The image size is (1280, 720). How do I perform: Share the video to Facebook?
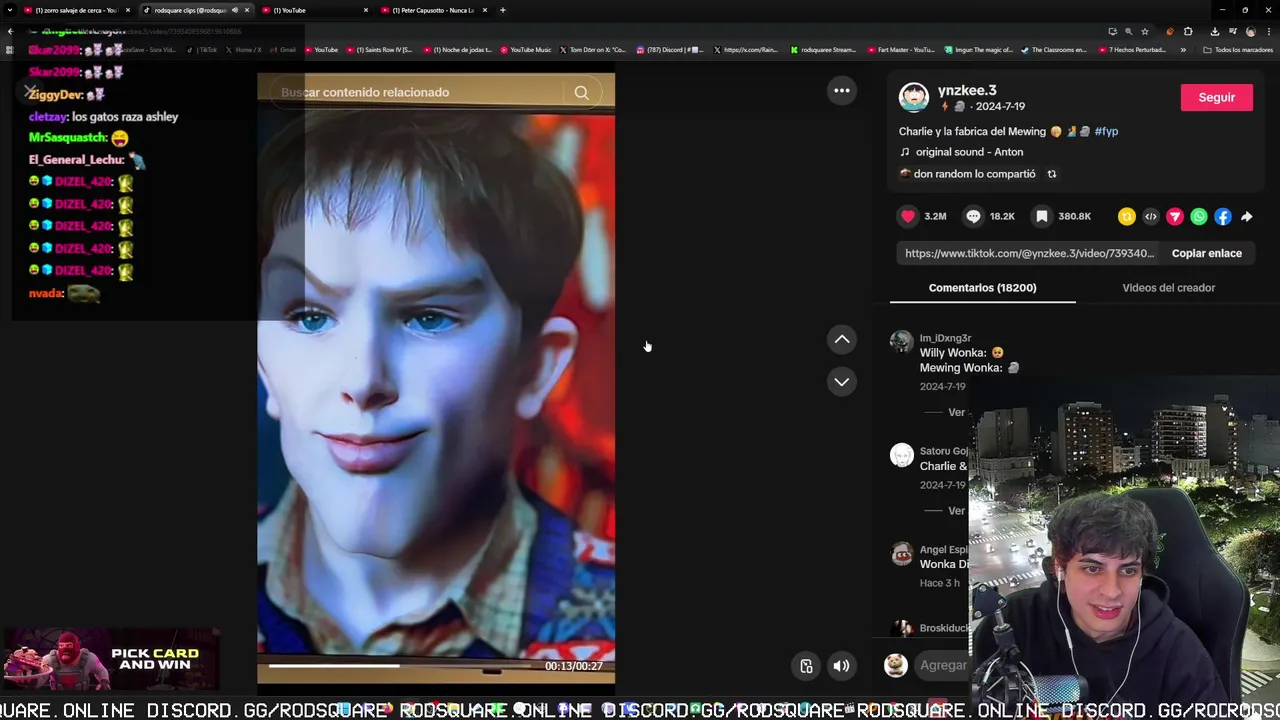tap(1223, 217)
